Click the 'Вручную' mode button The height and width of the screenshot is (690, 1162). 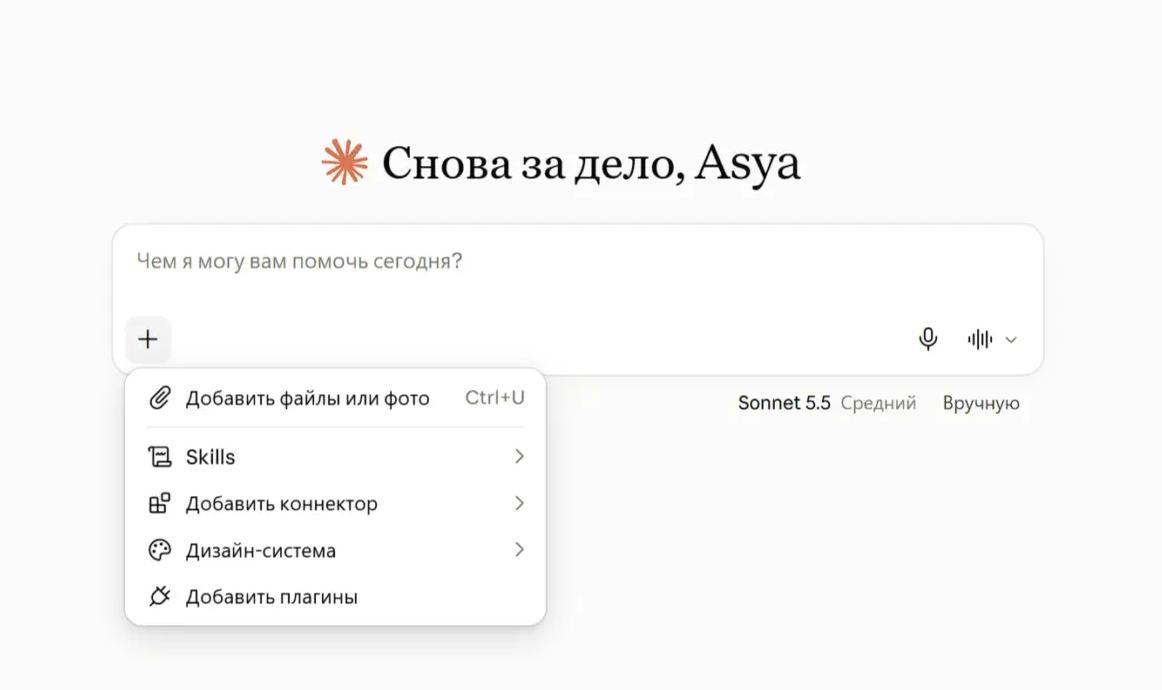tap(981, 403)
